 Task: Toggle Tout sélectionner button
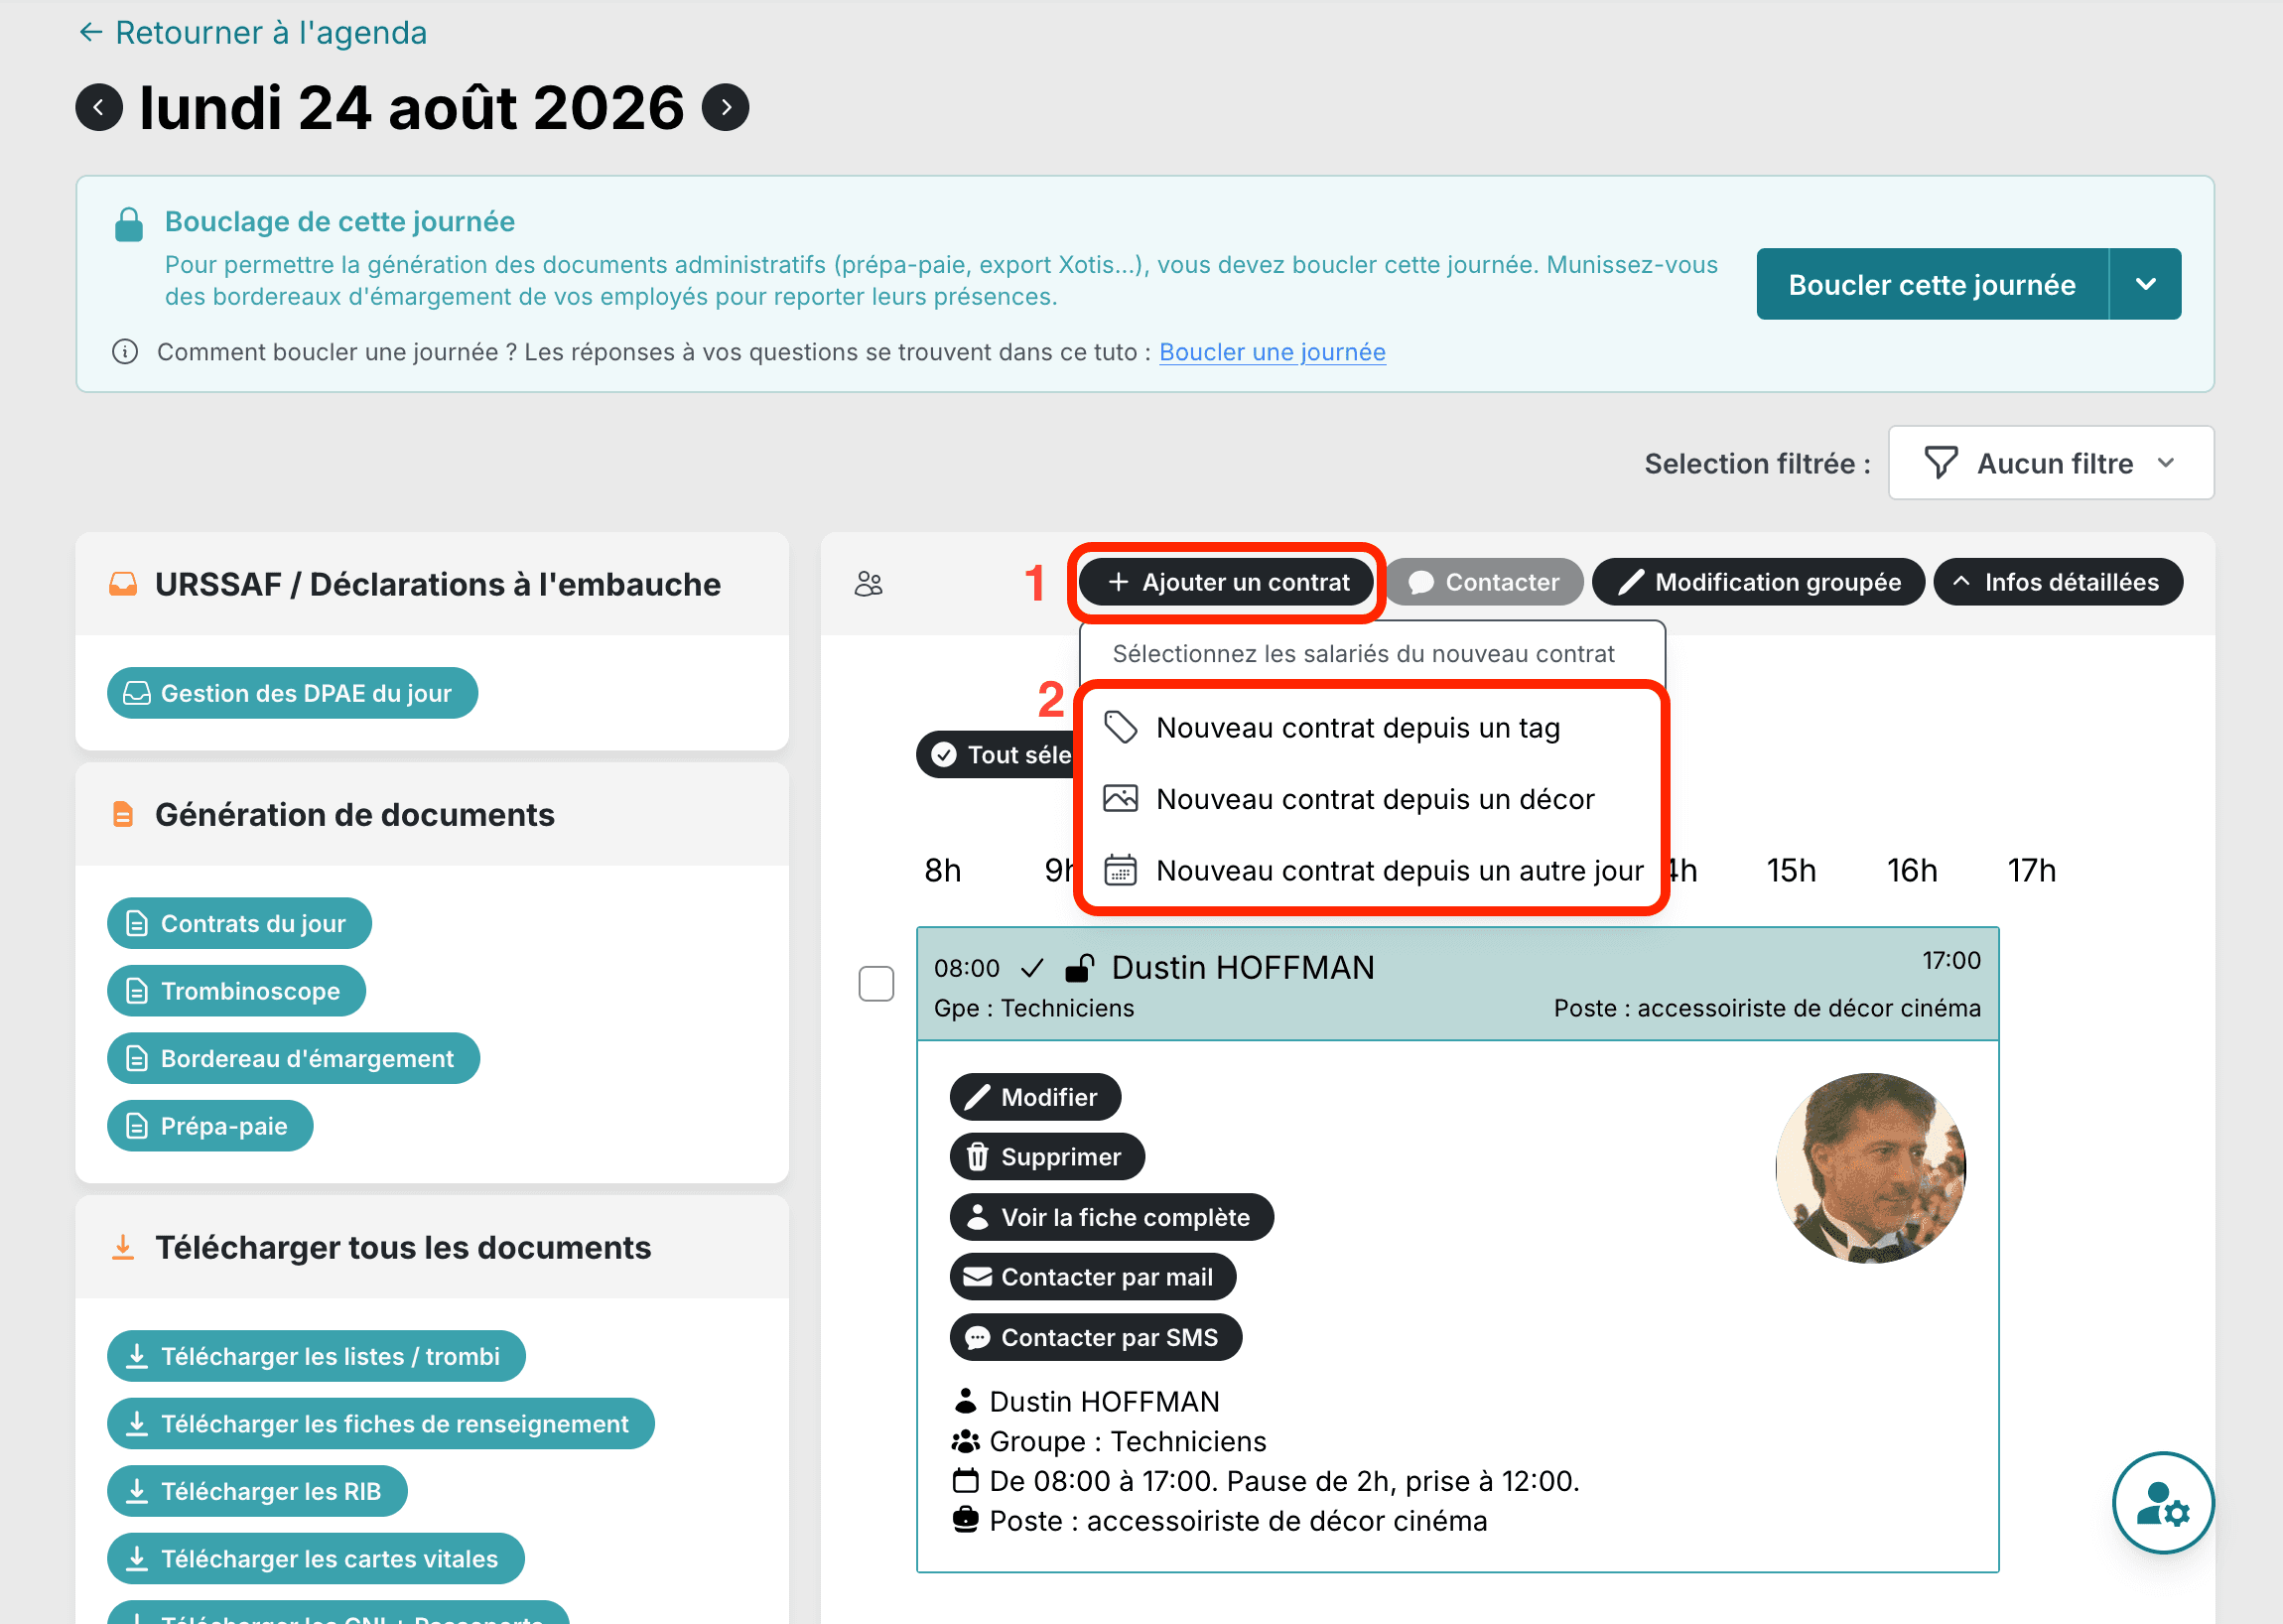click(x=996, y=755)
